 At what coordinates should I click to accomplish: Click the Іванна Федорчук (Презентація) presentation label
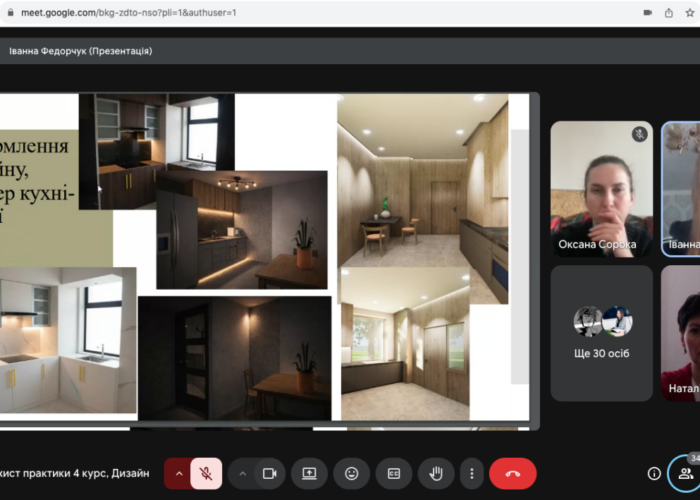(80, 50)
